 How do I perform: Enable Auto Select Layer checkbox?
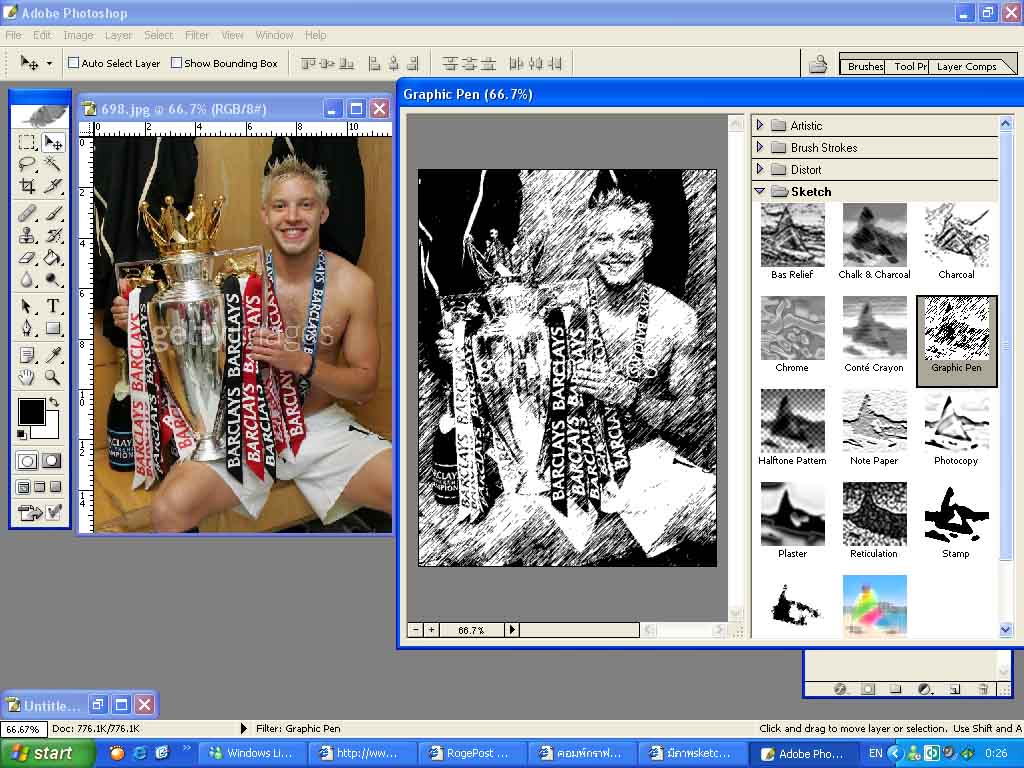click(x=74, y=63)
